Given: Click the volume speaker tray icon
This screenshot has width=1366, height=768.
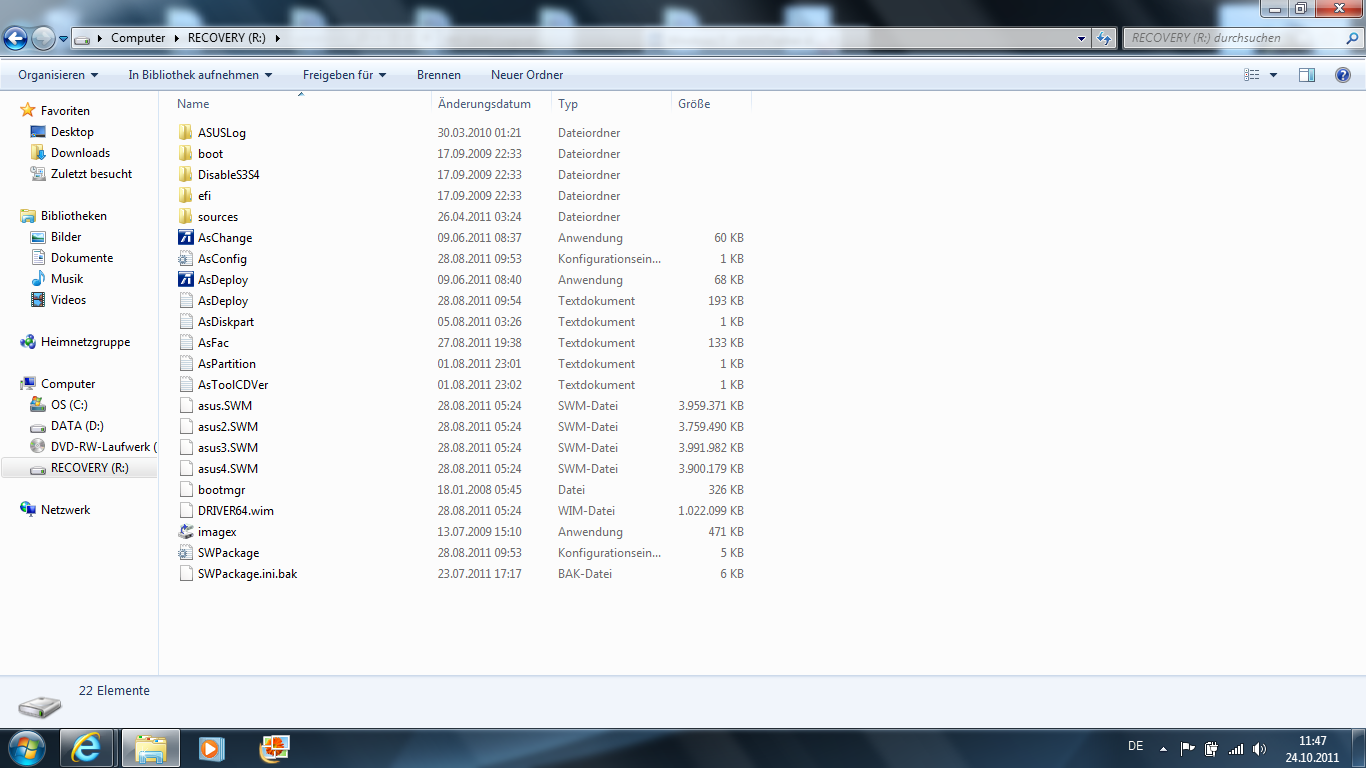Looking at the screenshot, I should click(x=1259, y=748).
